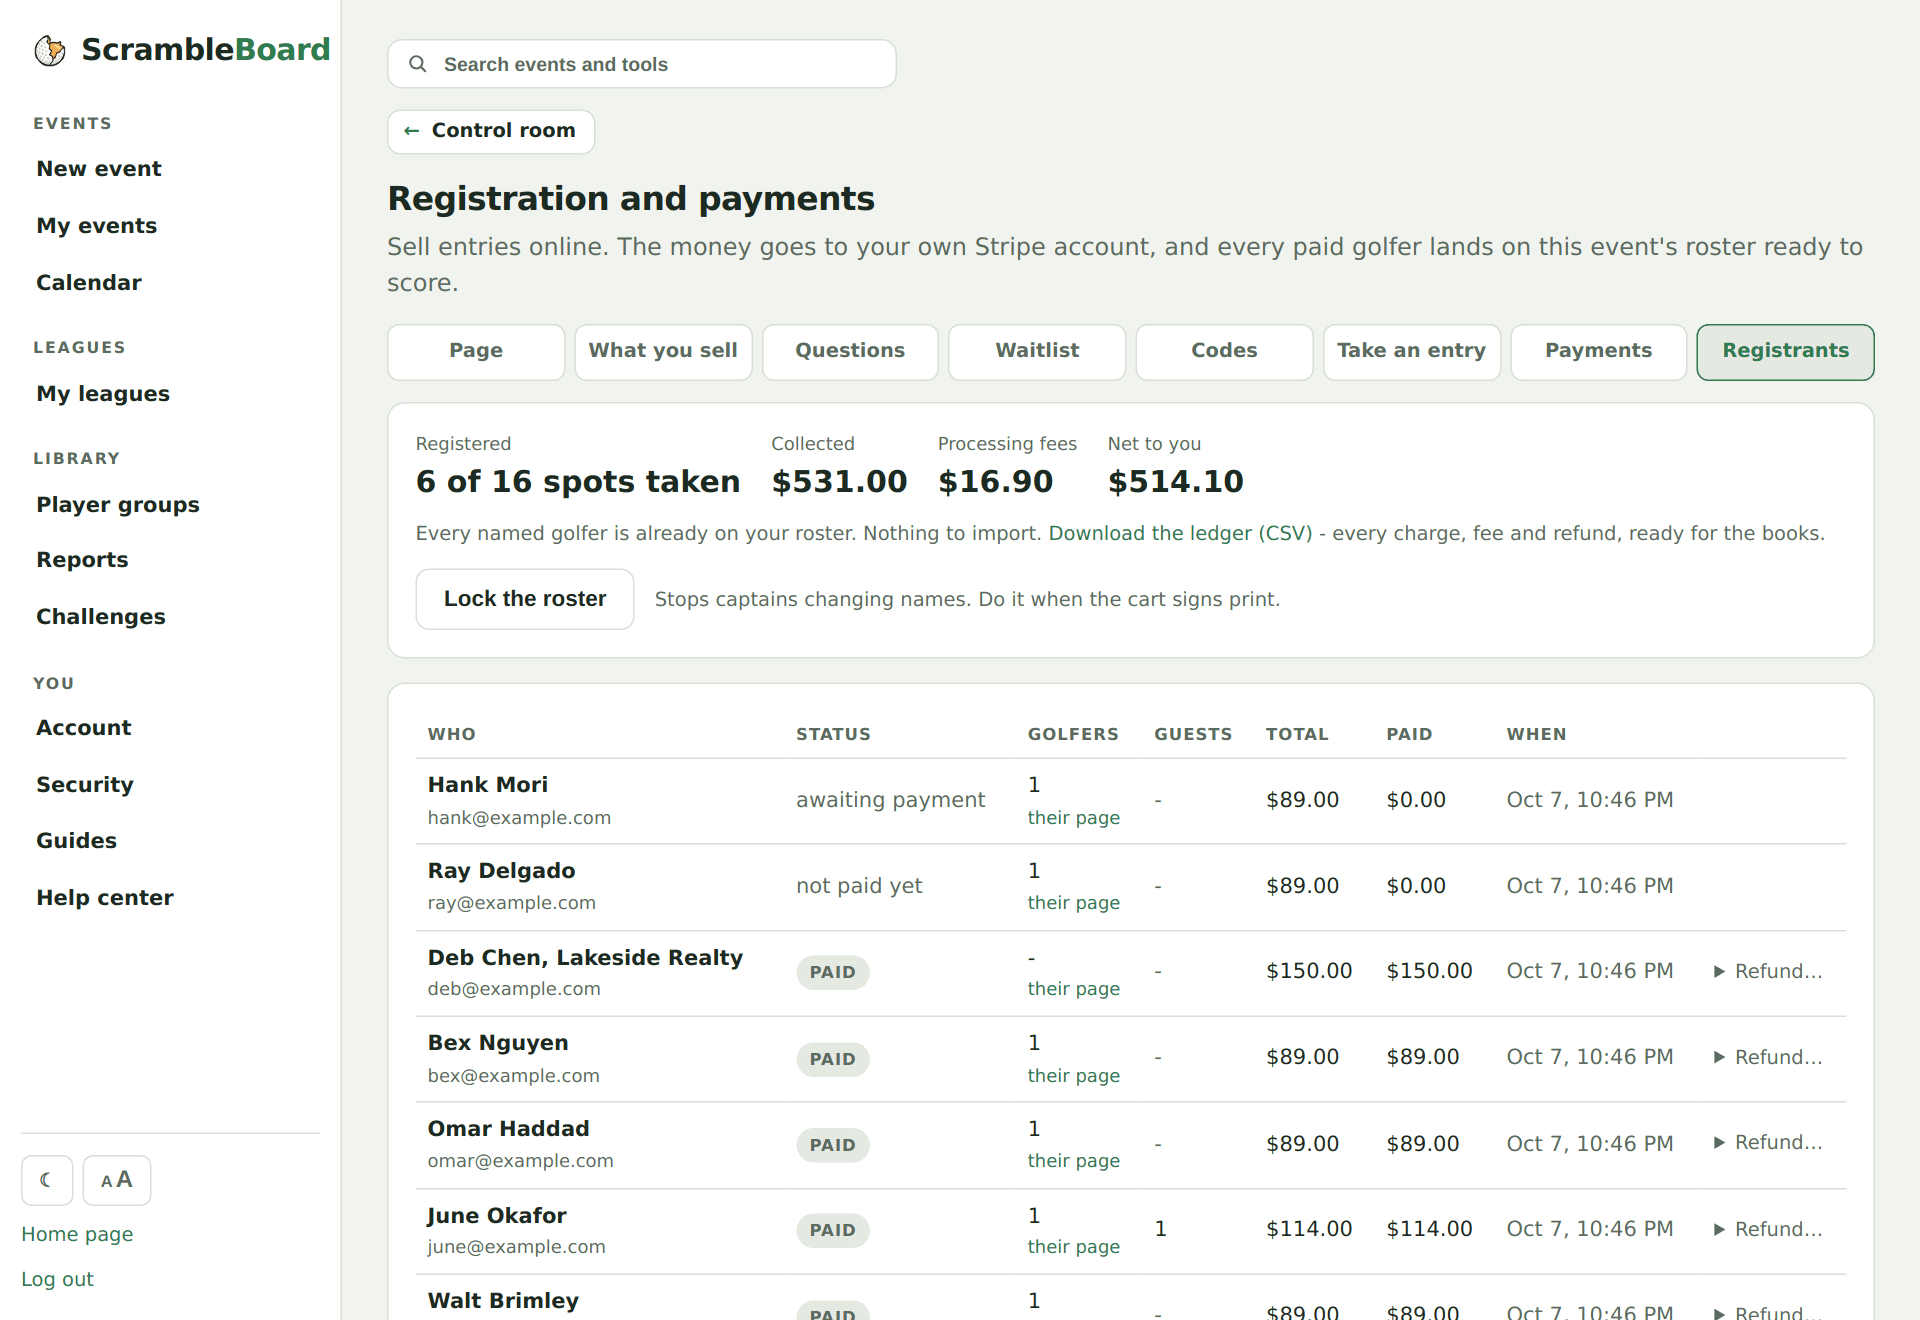Open June Okafor's their page link
This screenshot has width=1920, height=1320.
coord(1073,1247)
